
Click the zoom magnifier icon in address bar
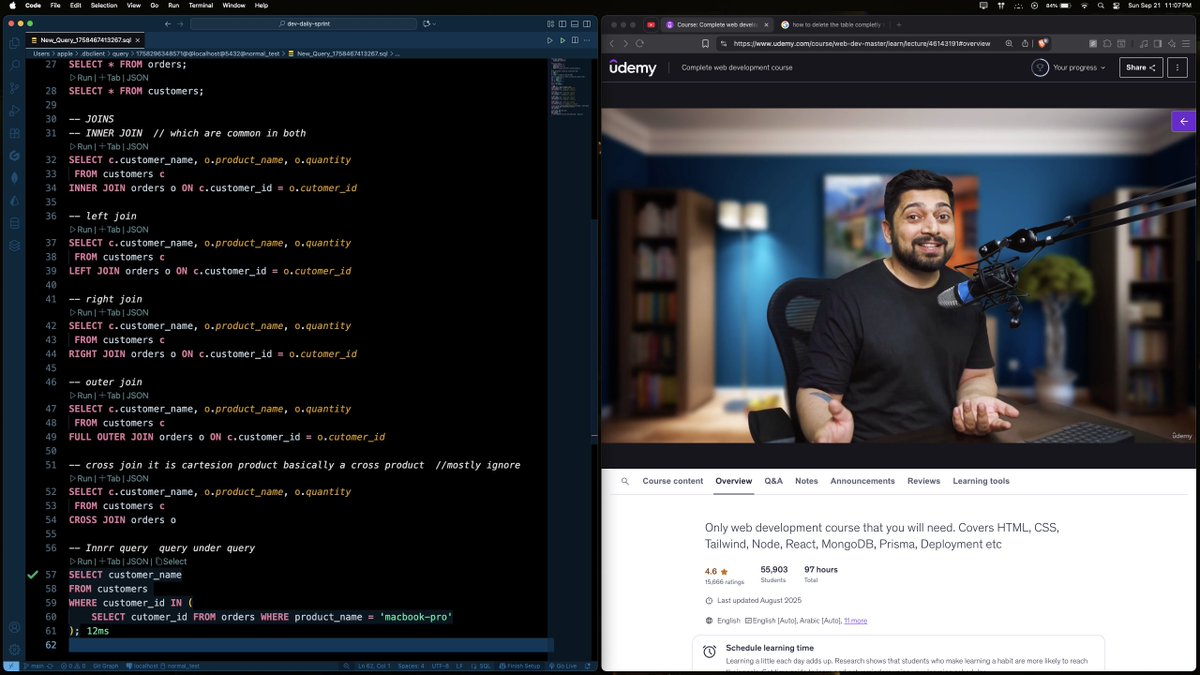pyautogui.click(x=1009, y=43)
